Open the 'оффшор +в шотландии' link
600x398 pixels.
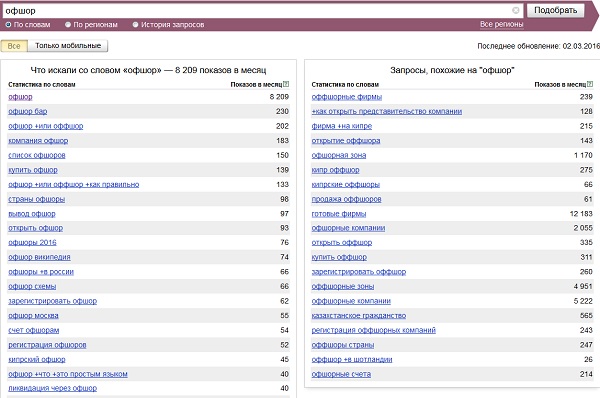pos(352,359)
